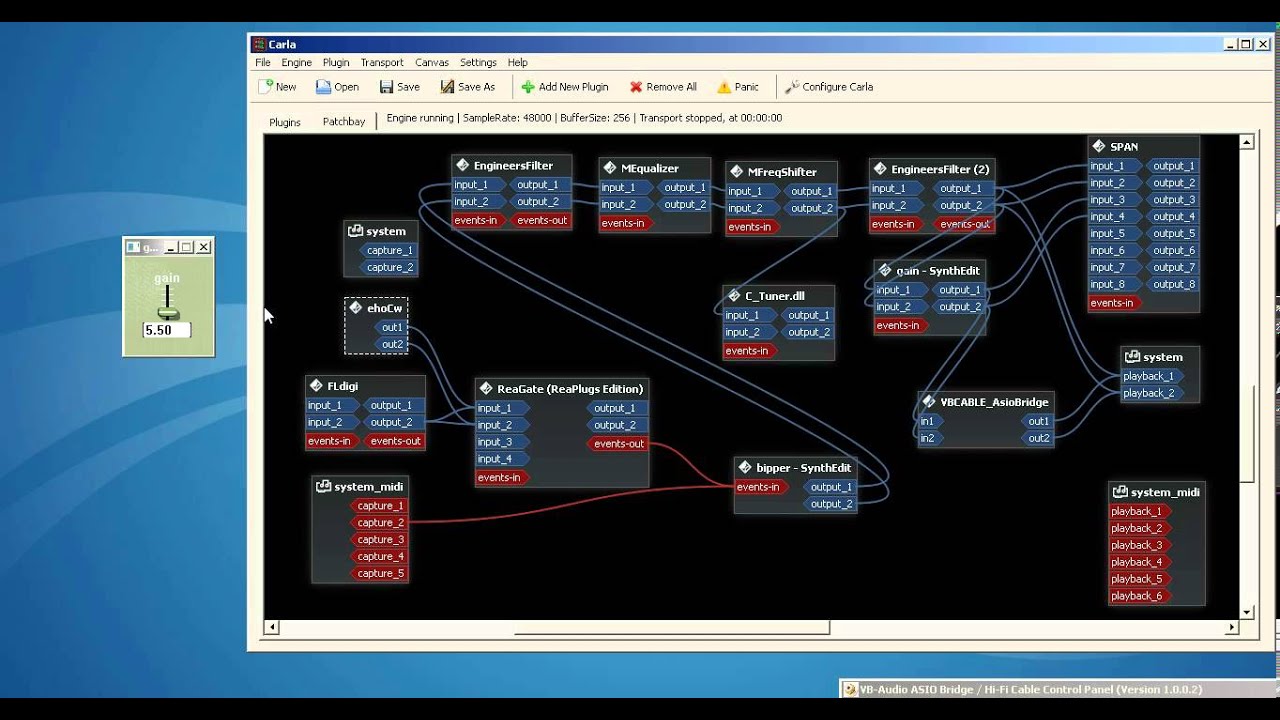Click the in1 port on VBCABLE_AsioBridge node
Viewport: 1280px width, 720px height.
929,422
